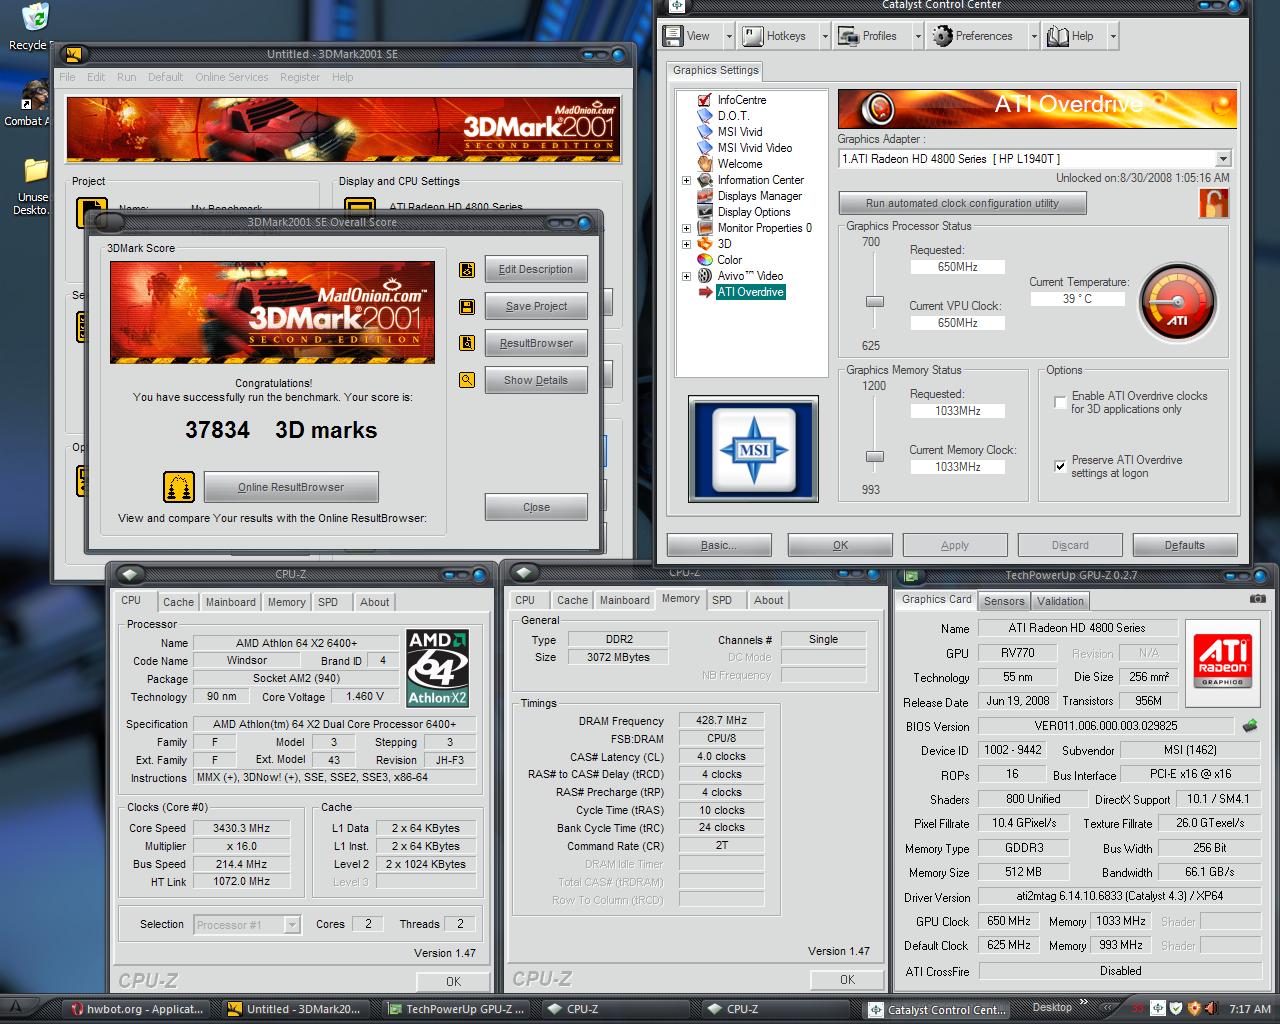
Task: Expand Monitor Properties 0 tree node
Action: pyautogui.click(x=686, y=228)
